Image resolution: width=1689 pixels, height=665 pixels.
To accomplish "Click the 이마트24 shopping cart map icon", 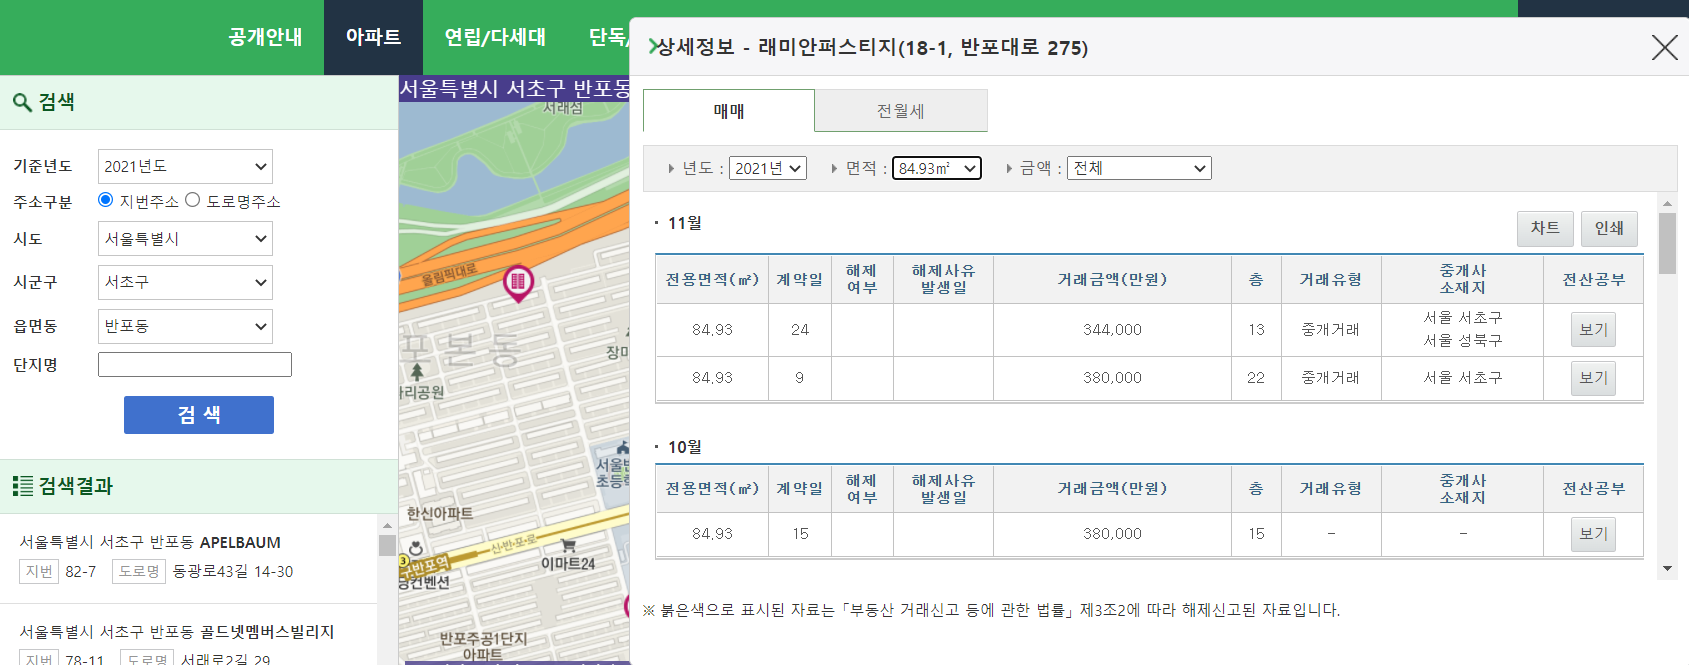I will click(568, 546).
